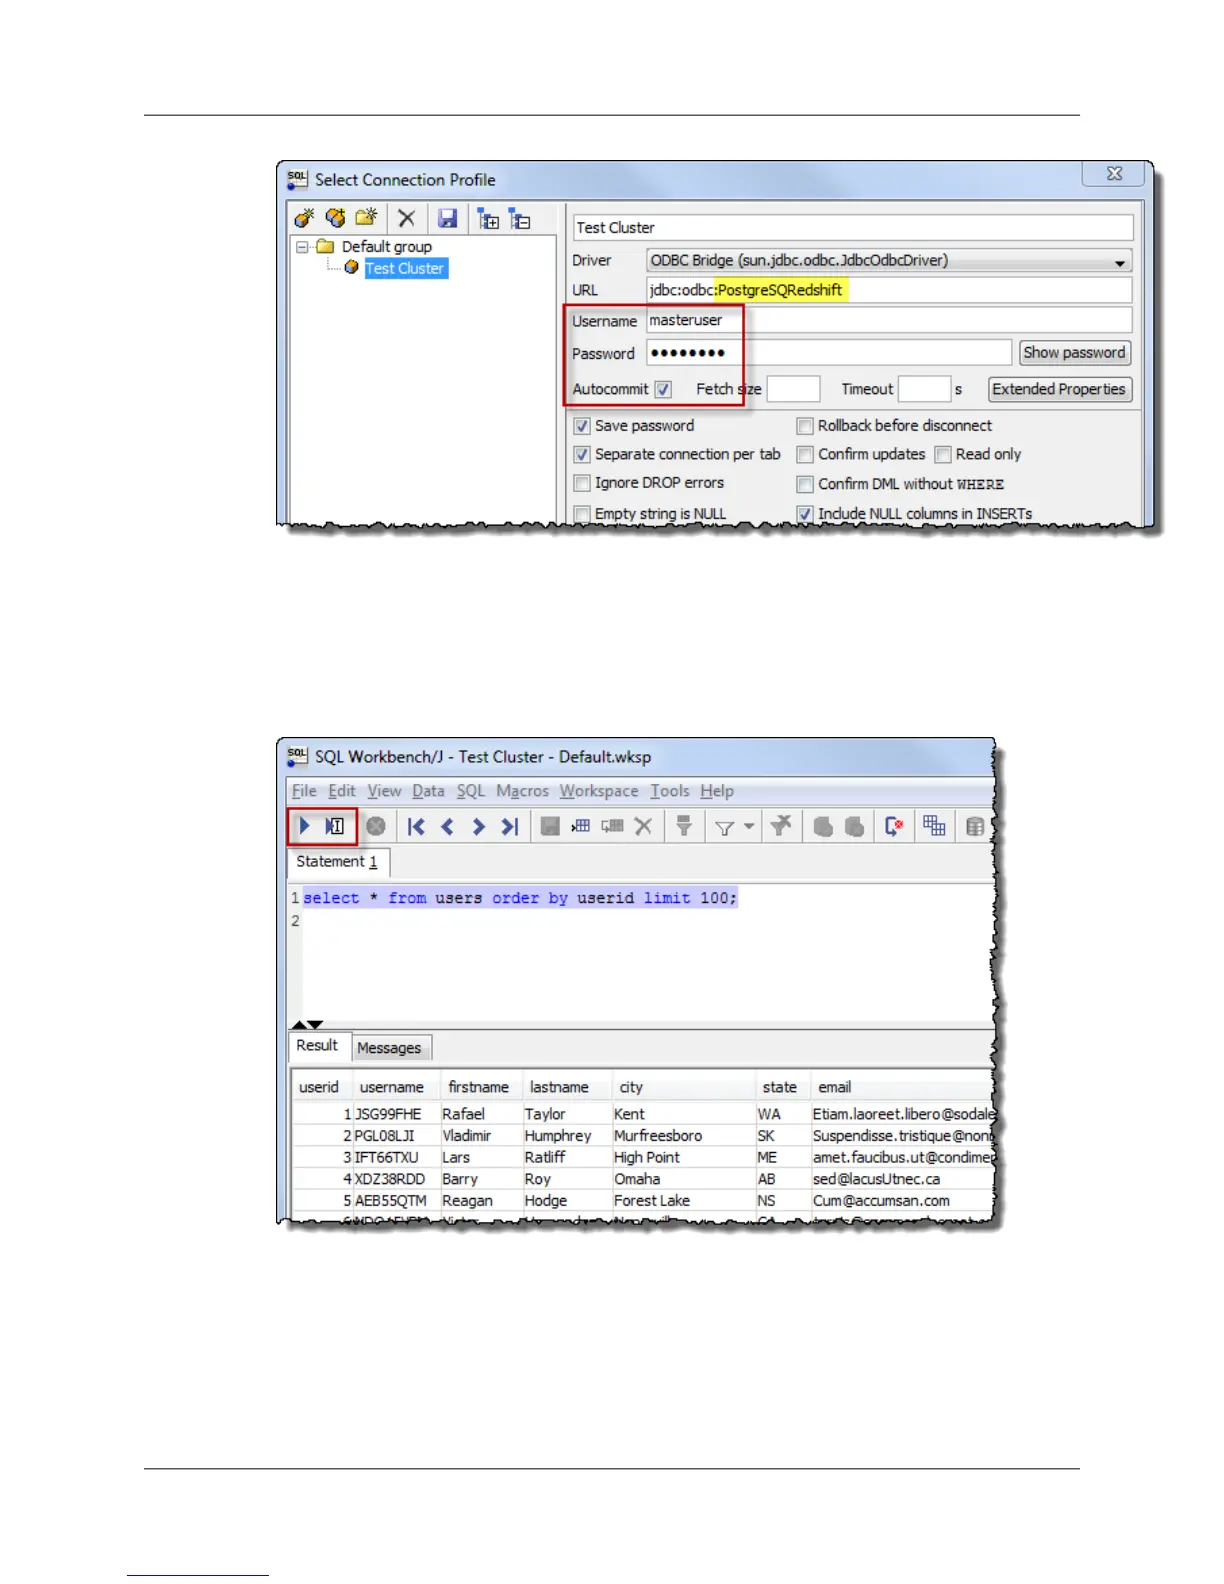Enable Ignore DROP errors
The height and width of the screenshot is (1584, 1224).
(582, 483)
